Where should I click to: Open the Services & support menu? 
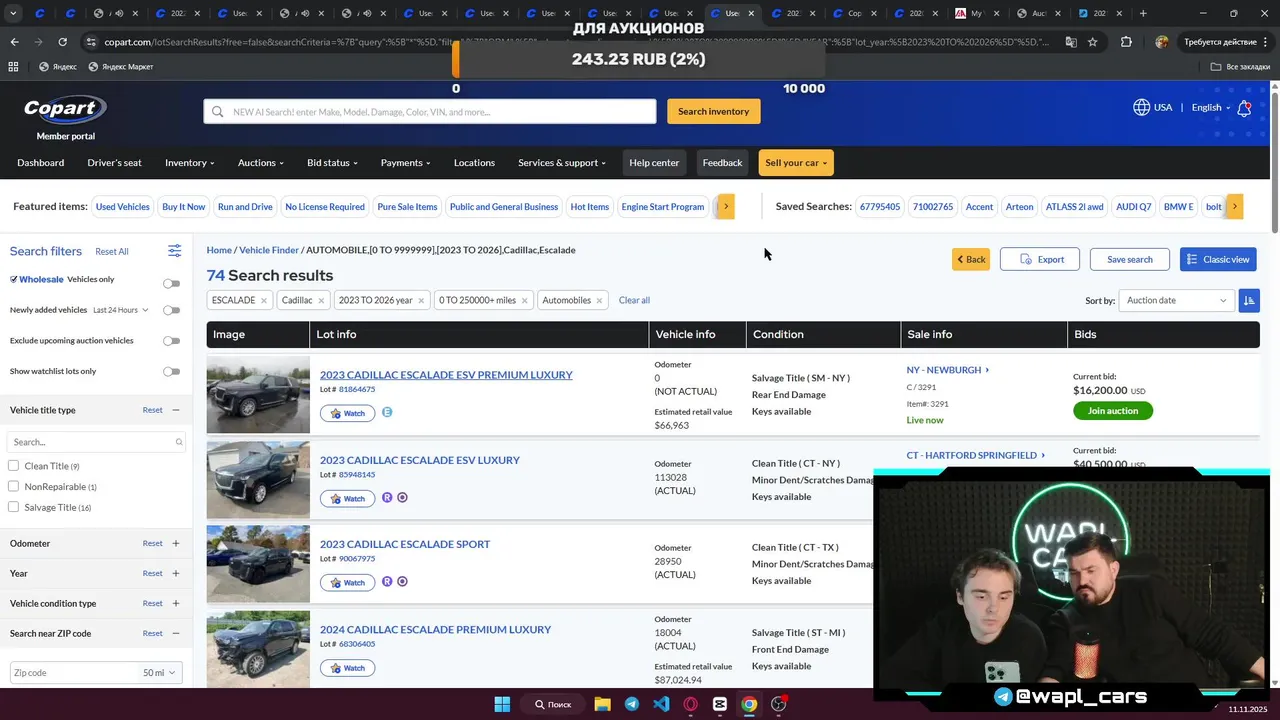pos(562,162)
